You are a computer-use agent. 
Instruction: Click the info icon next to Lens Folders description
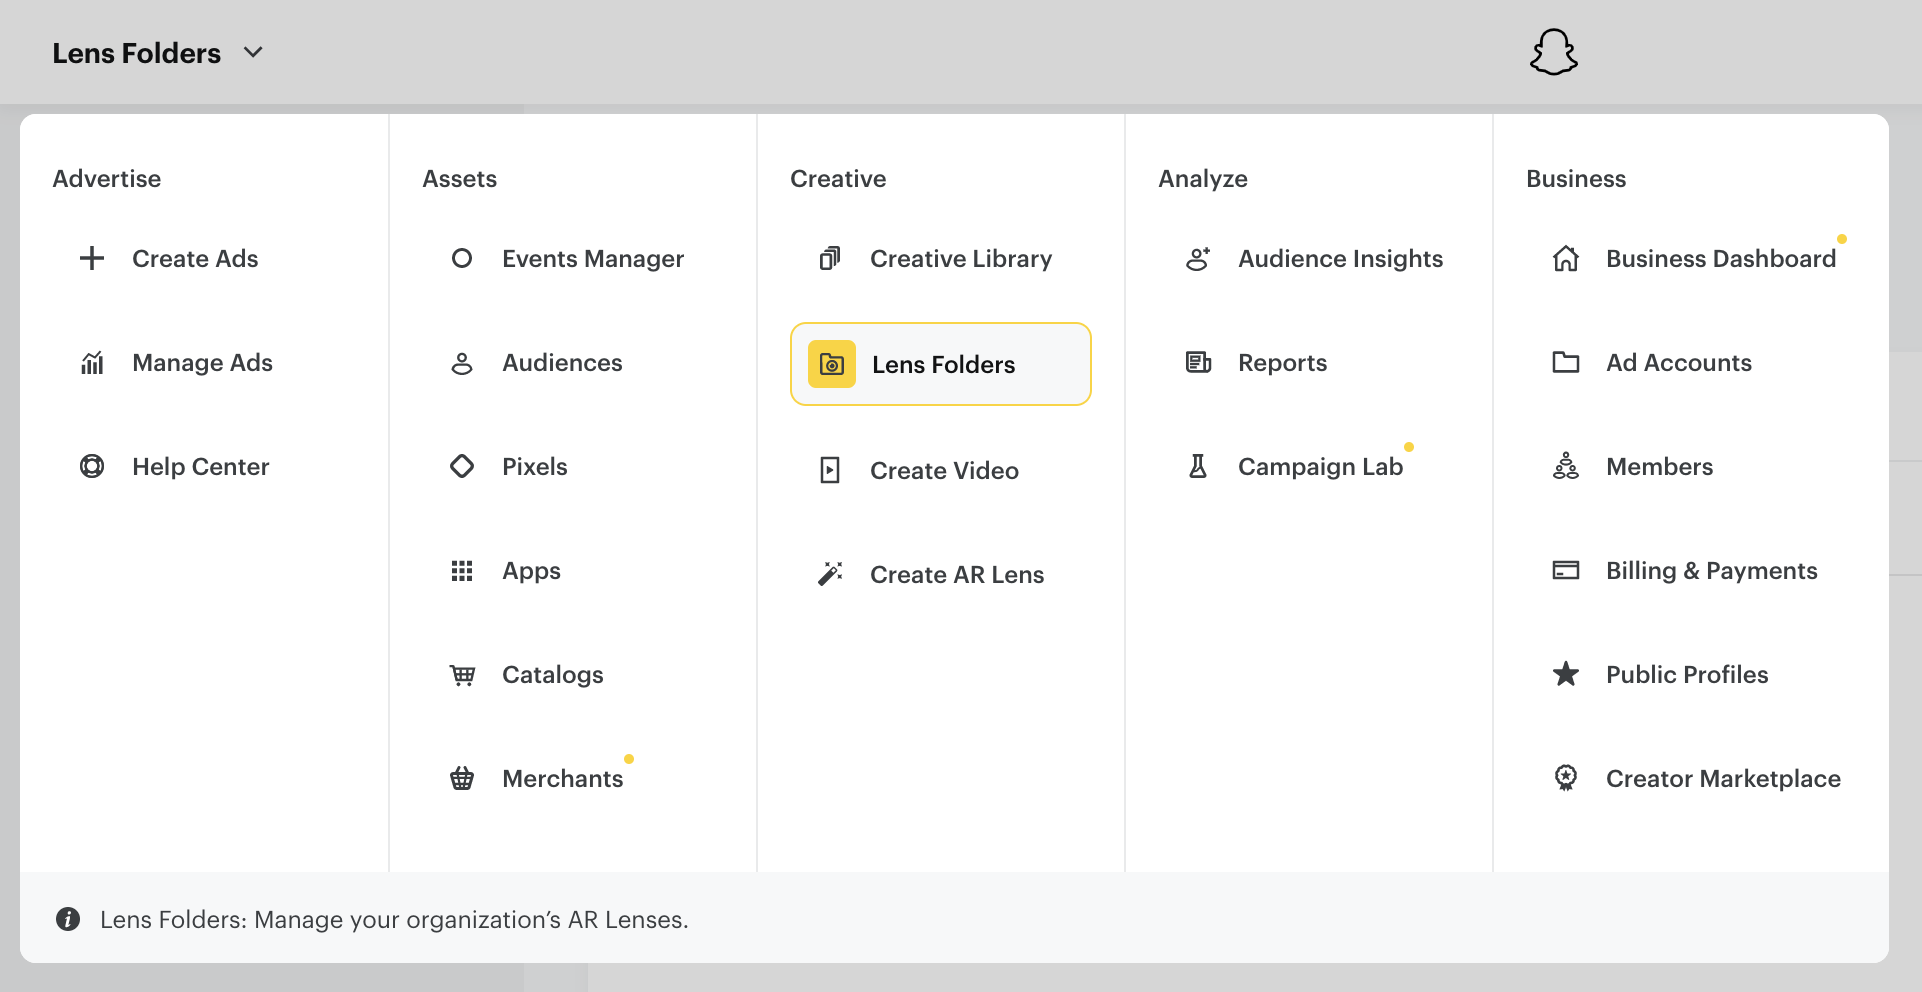[67, 919]
